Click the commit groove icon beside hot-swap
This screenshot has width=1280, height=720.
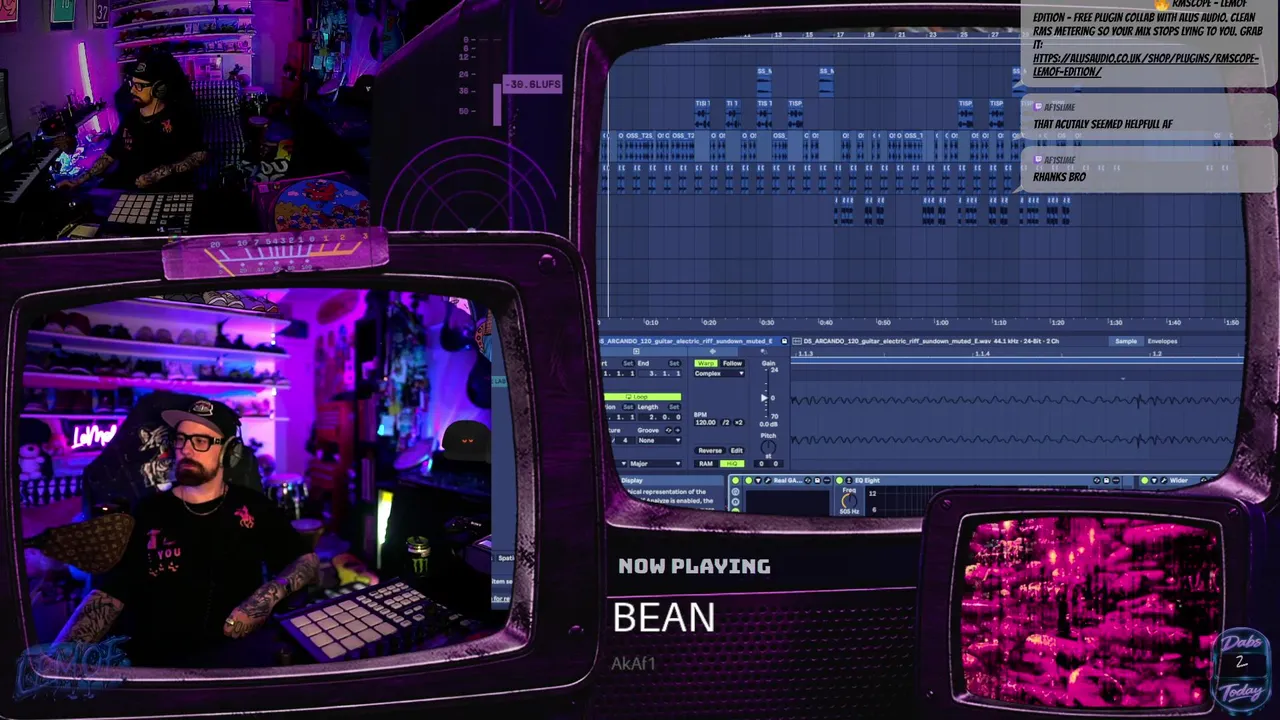(x=678, y=430)
